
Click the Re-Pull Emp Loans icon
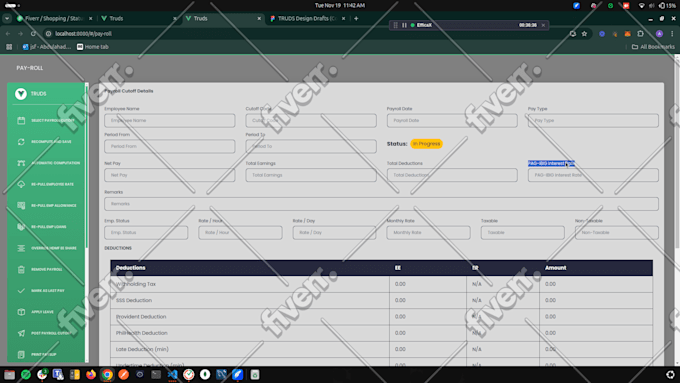tap(21, 227)
